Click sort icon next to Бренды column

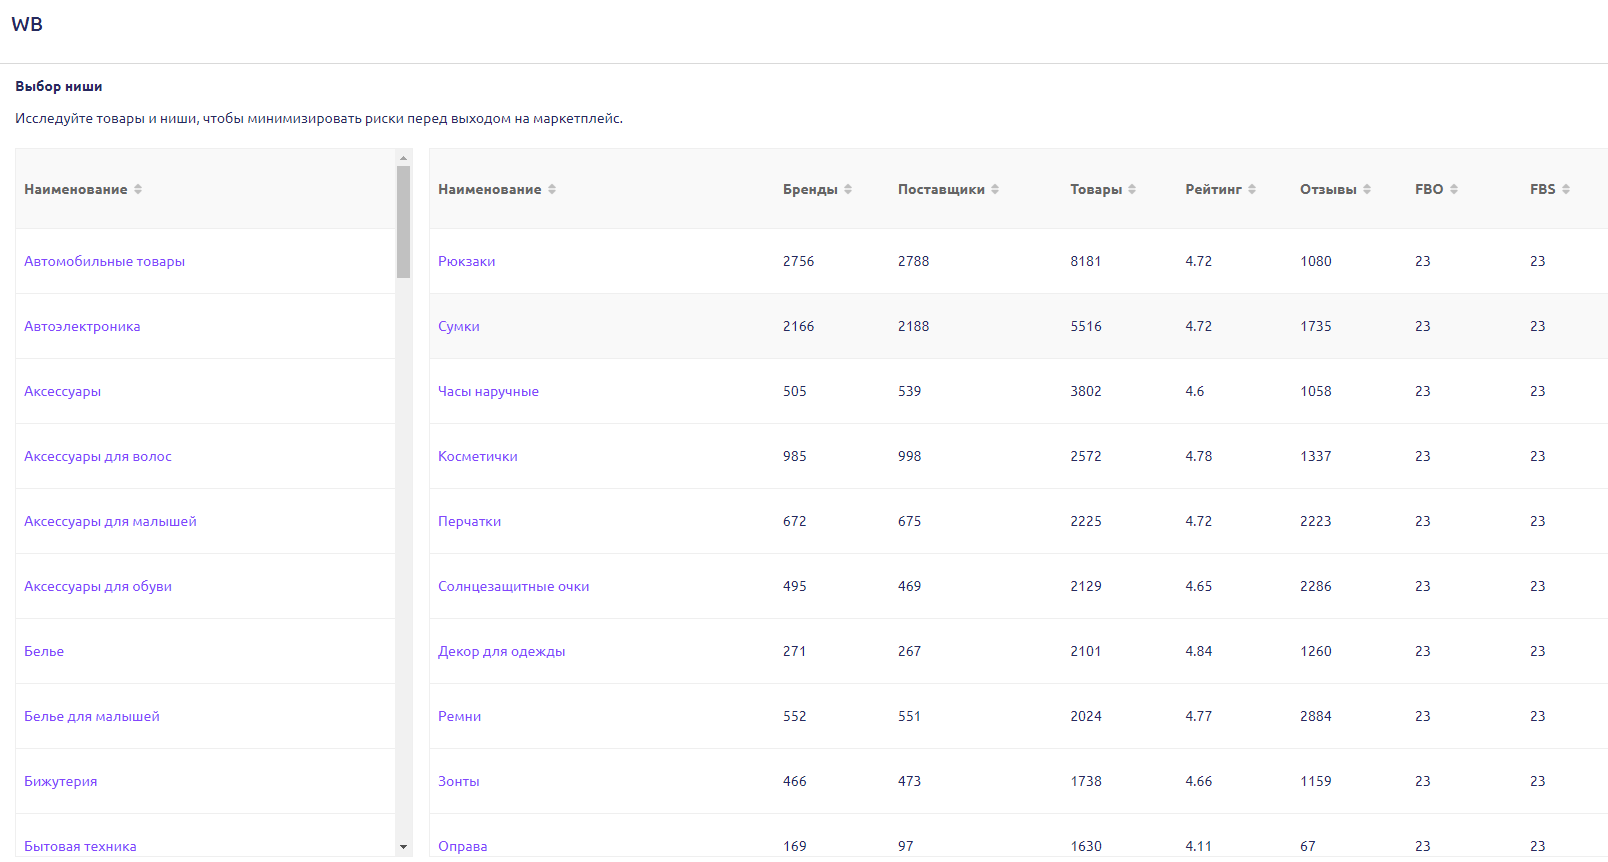click(848, 189)
